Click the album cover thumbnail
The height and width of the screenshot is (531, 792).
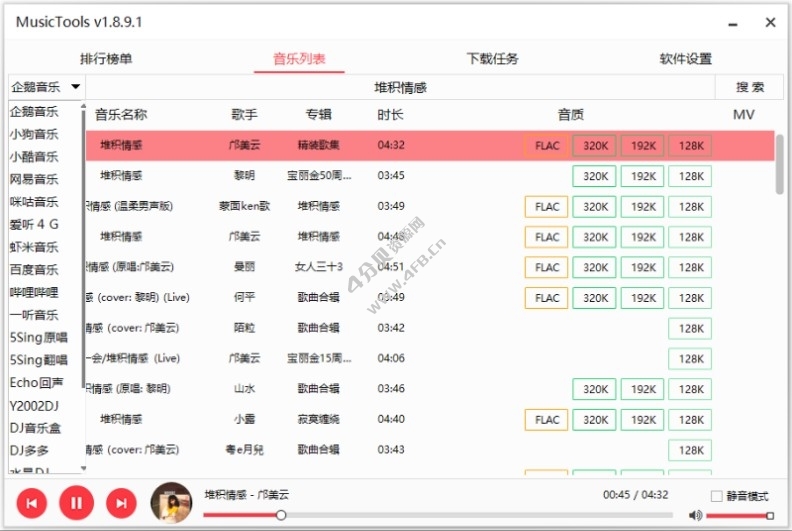pyautogui.click(x=172, y=502)
